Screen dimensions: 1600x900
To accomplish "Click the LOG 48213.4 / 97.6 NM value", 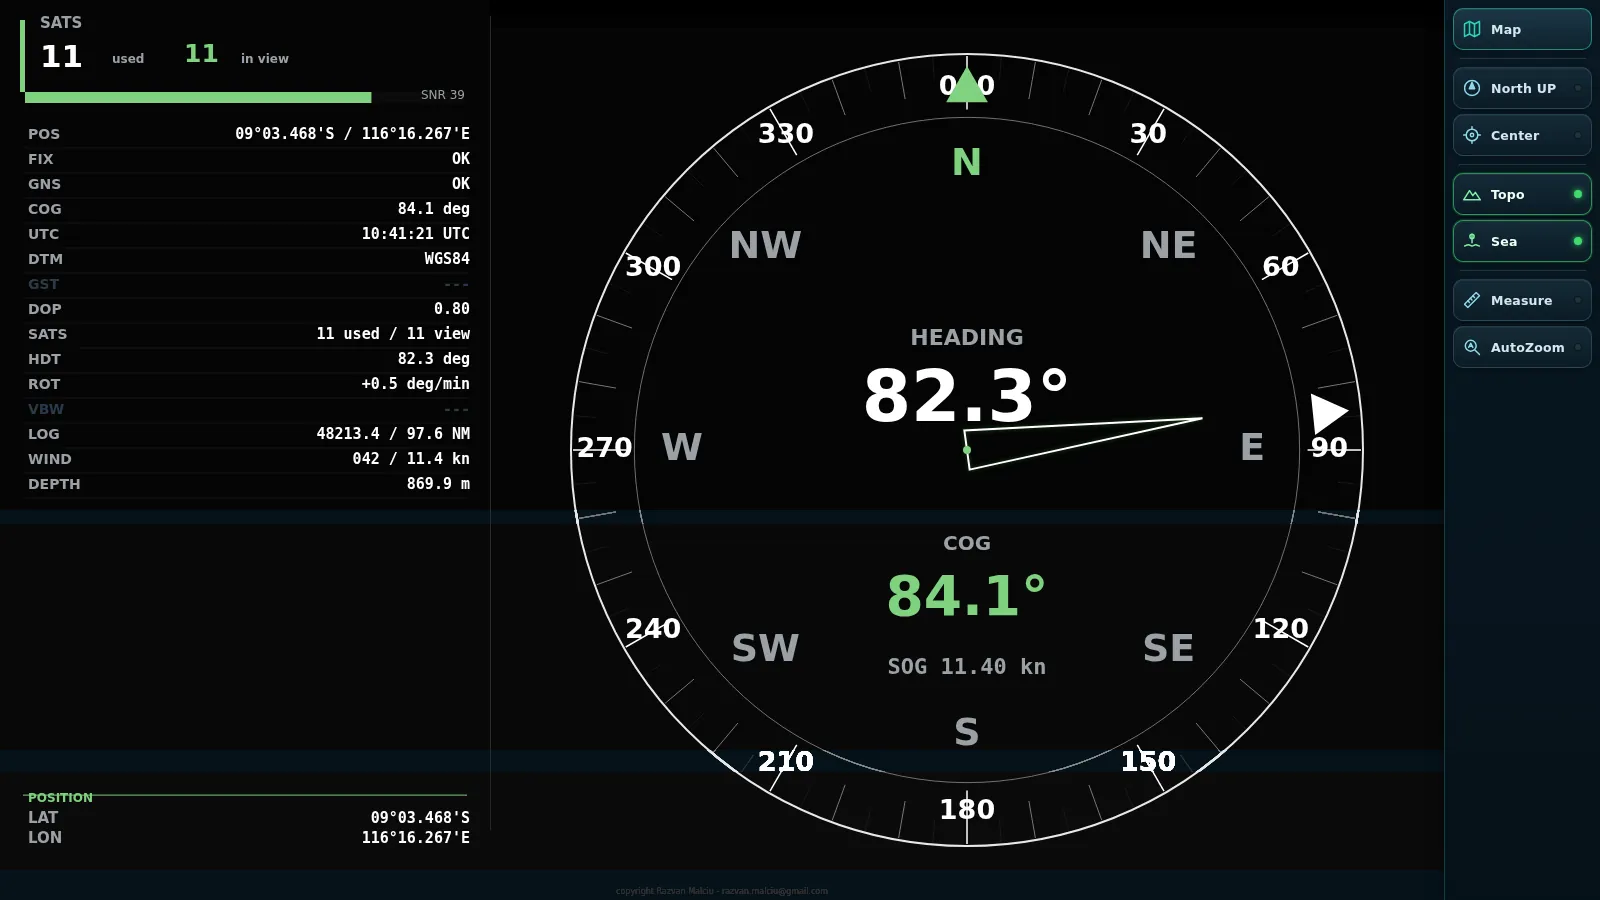I will (393, 433).
